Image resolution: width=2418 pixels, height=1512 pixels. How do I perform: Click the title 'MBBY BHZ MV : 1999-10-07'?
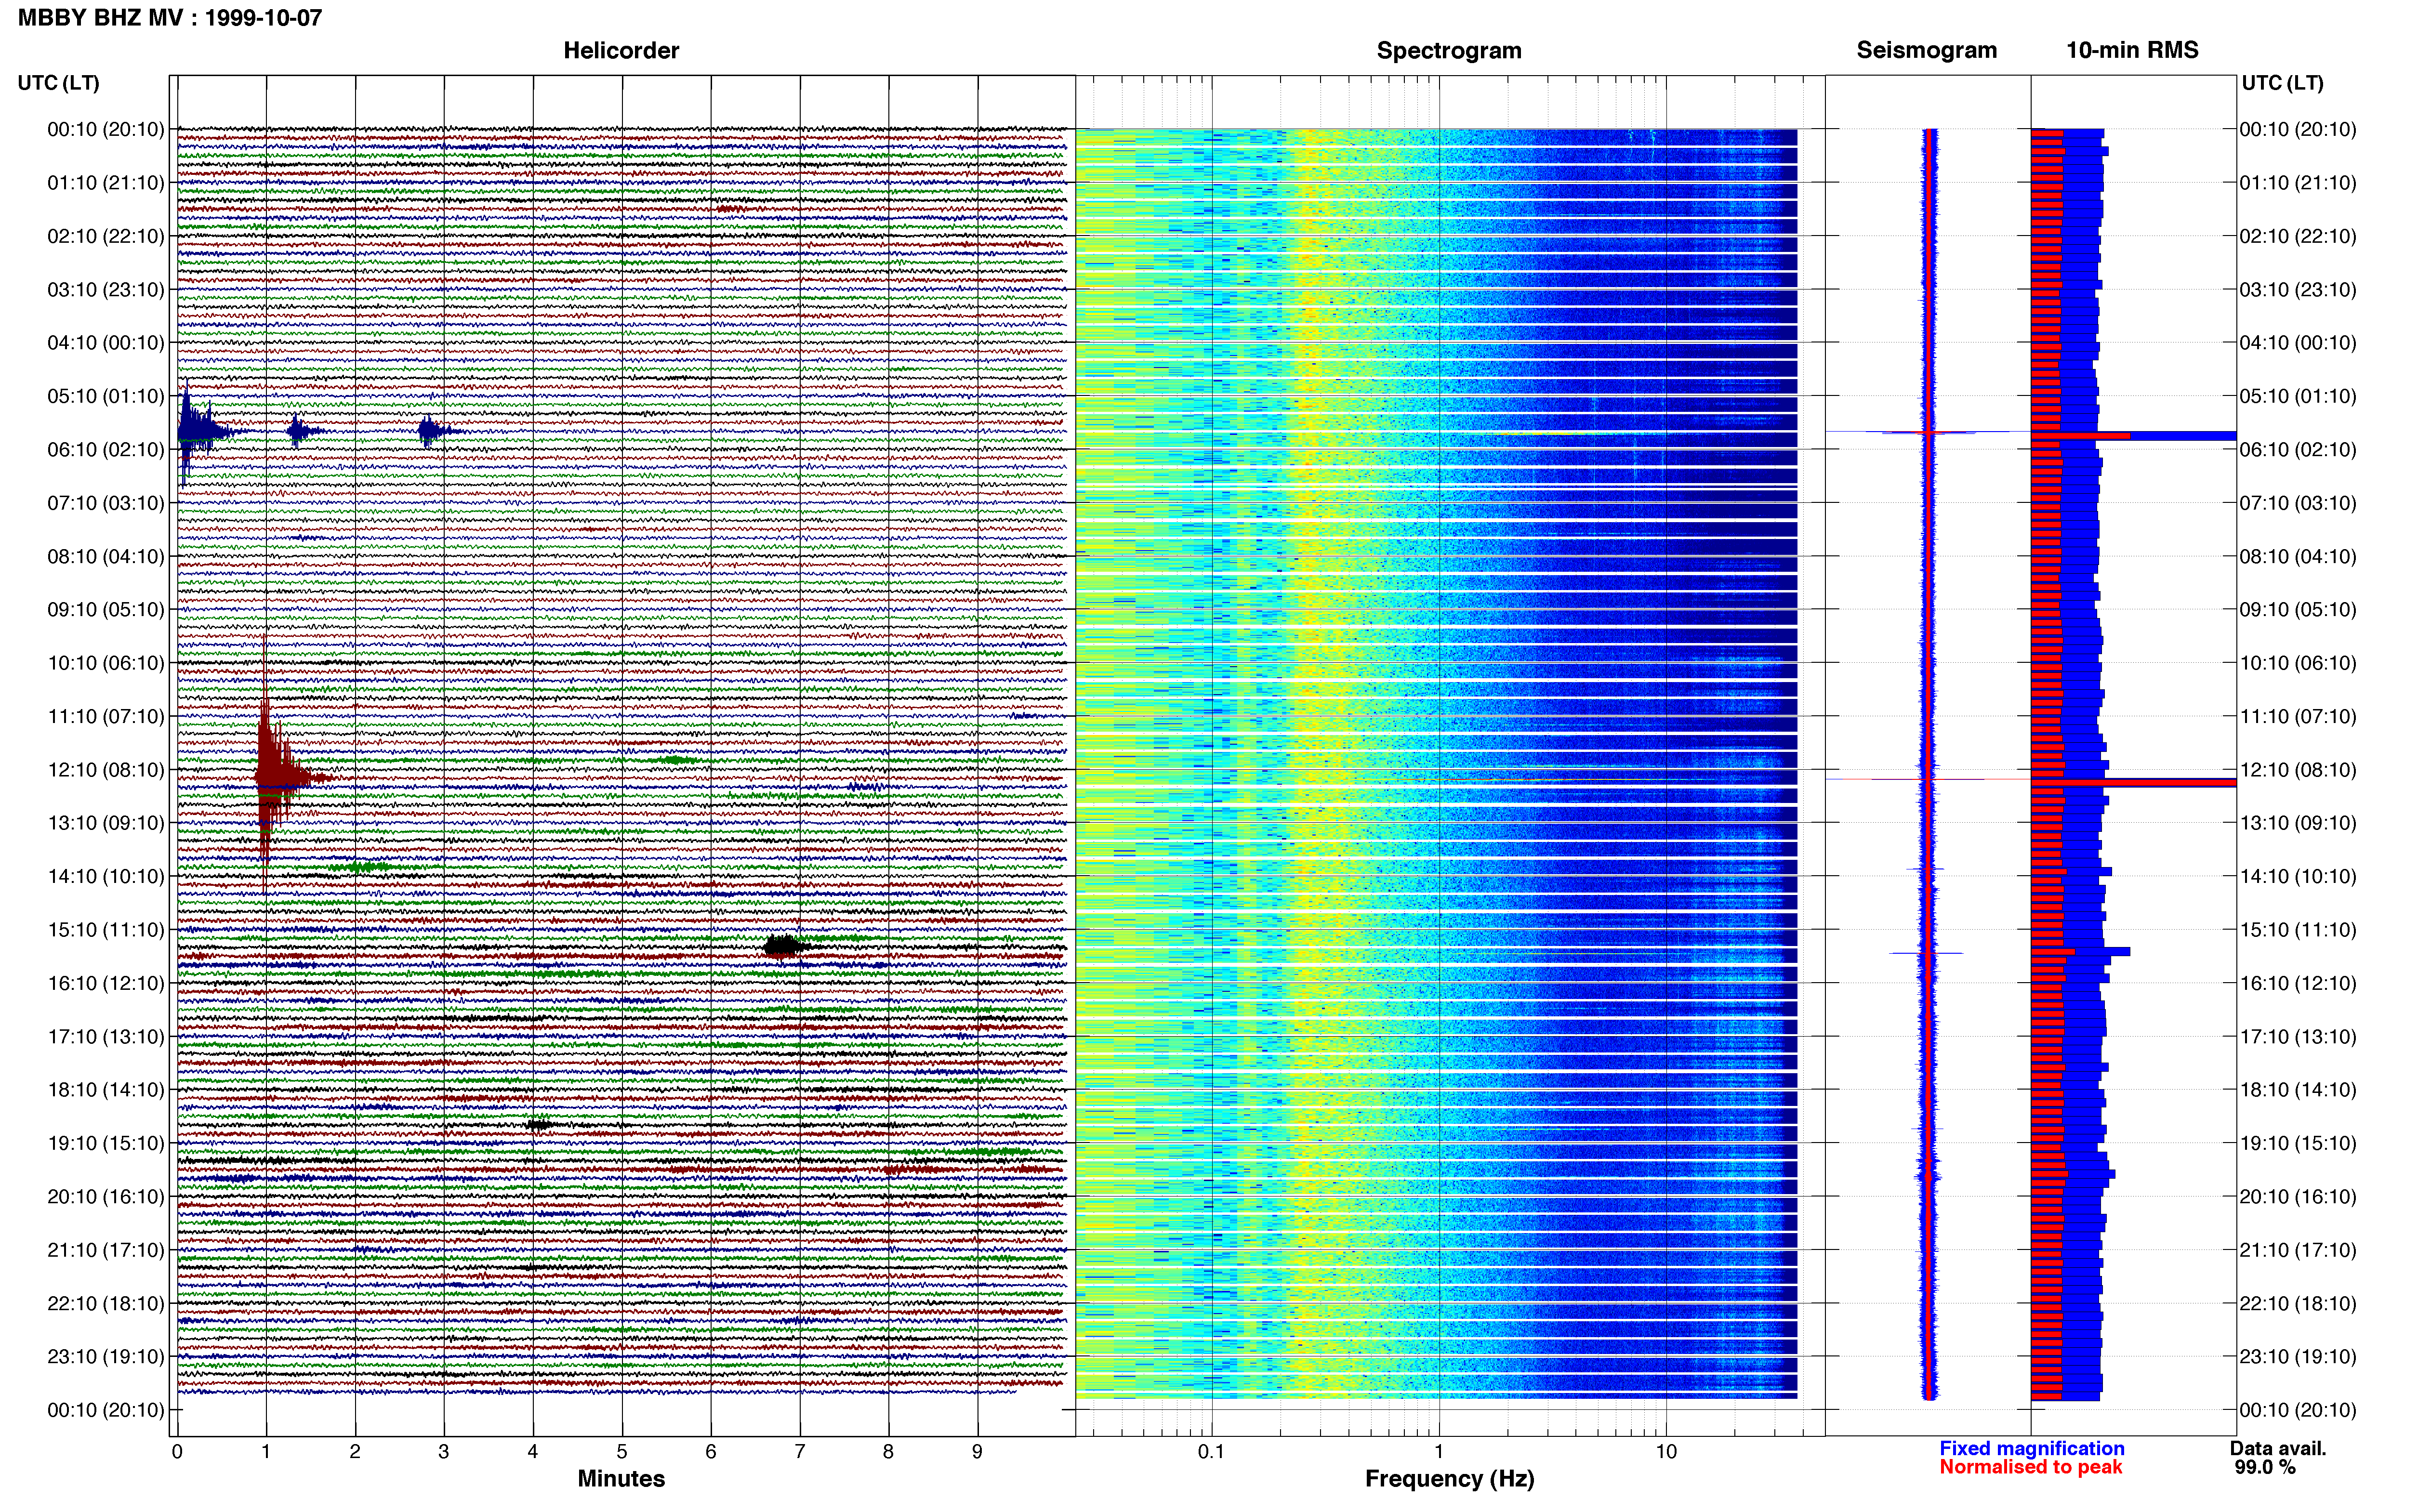[170, 17]
